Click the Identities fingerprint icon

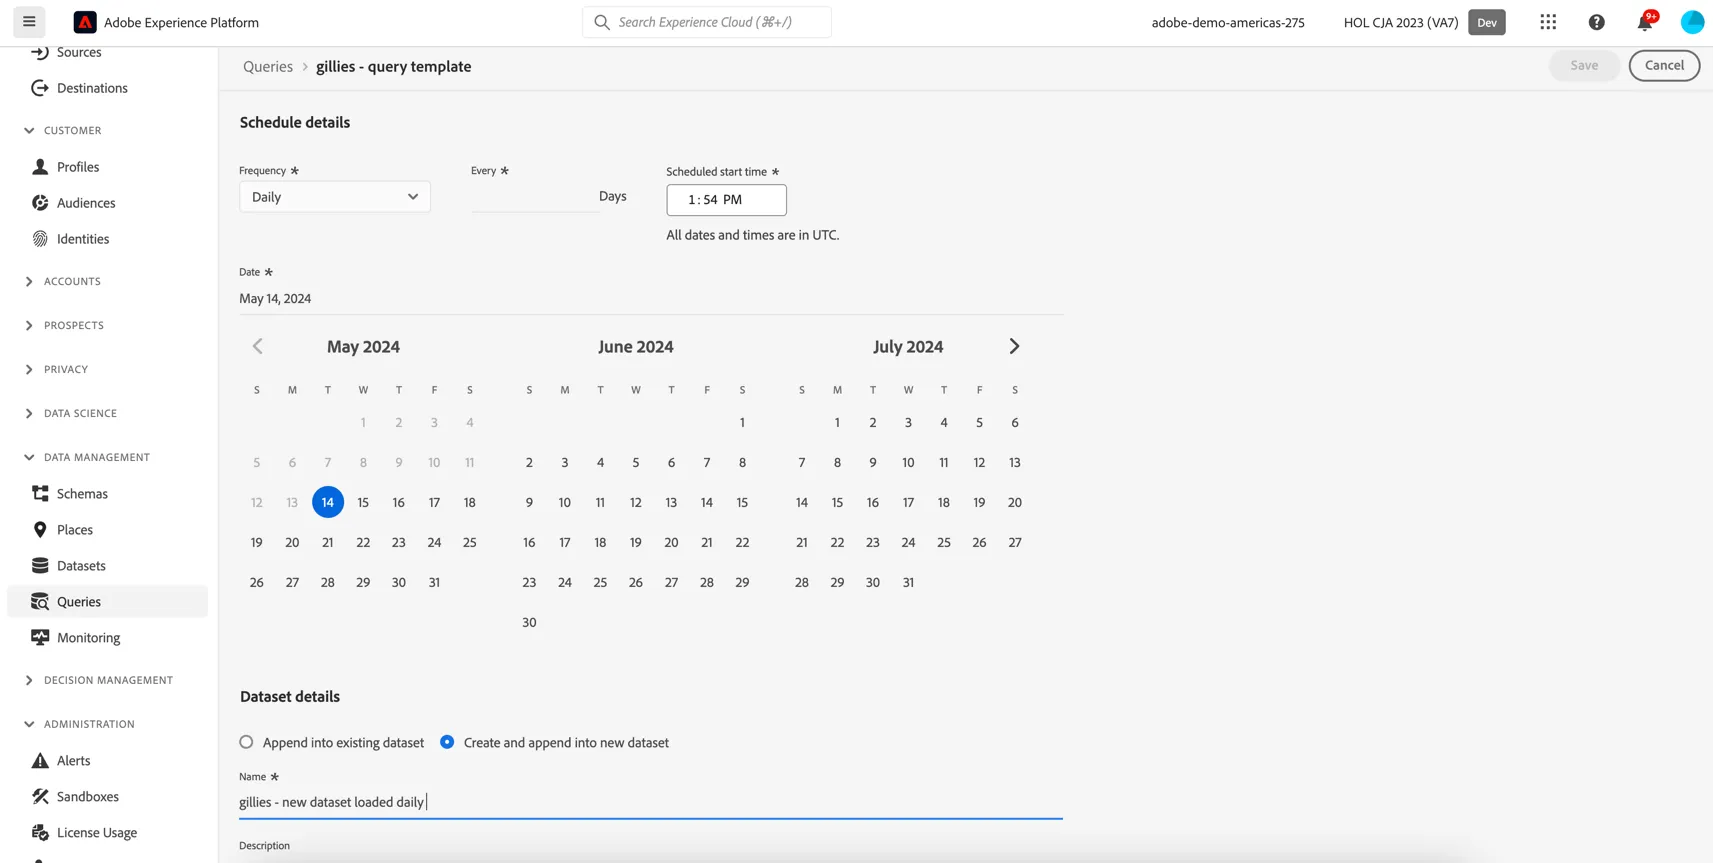[x=40, y=239]
